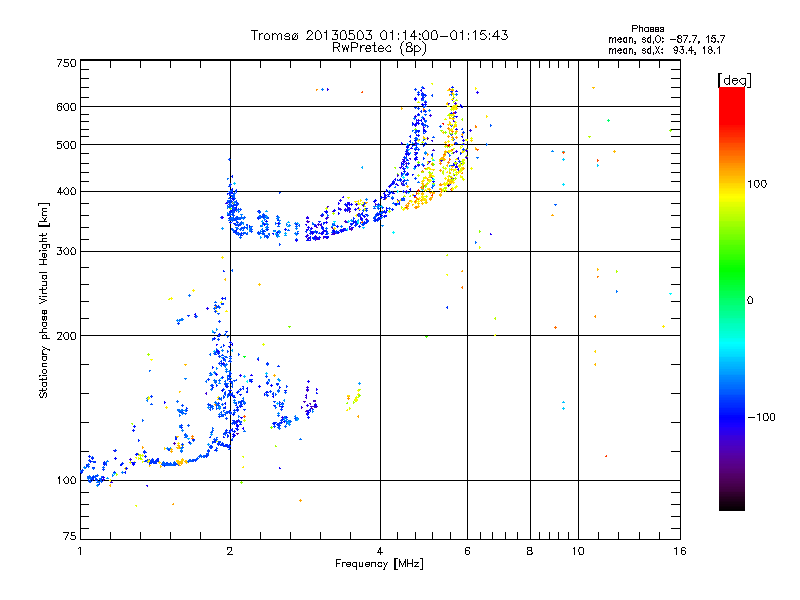The image size is (800, 600).
Task: Click the x-axis '8' tick label
Action: point(530,551)
